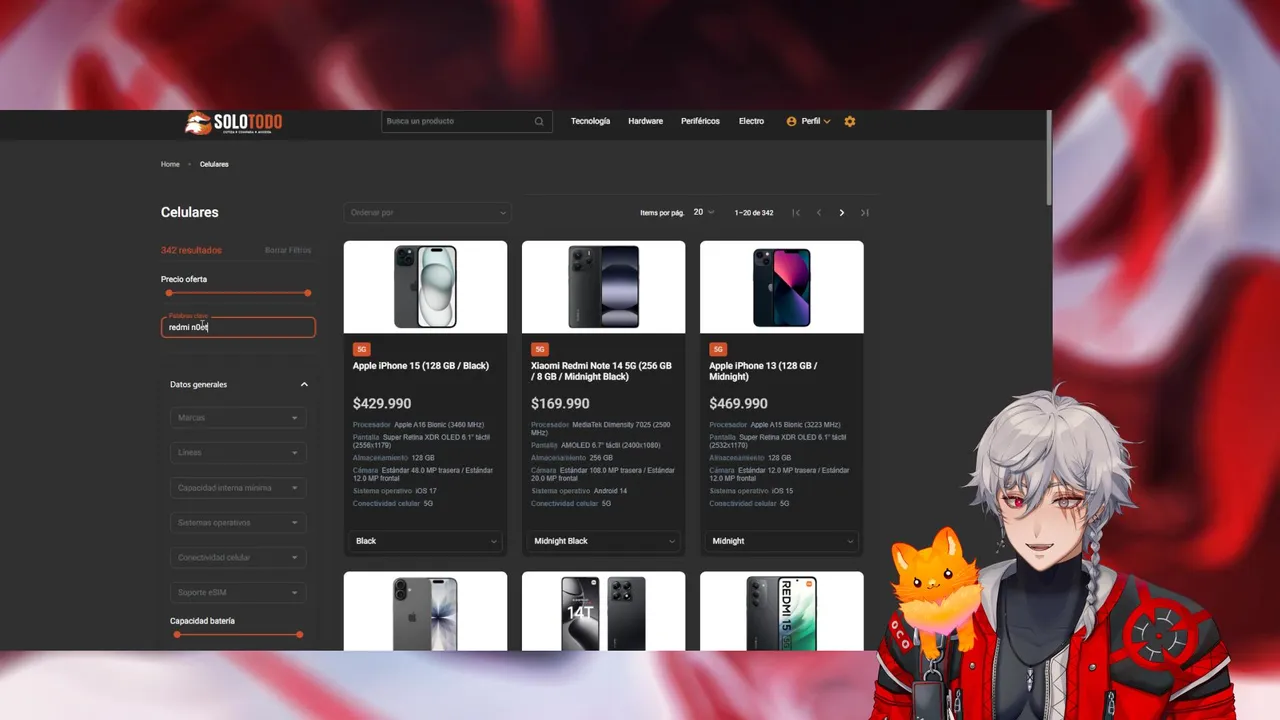1280x720 pixels.
Task: Click the 5G badge on iPhone 15
Action: 362,349
